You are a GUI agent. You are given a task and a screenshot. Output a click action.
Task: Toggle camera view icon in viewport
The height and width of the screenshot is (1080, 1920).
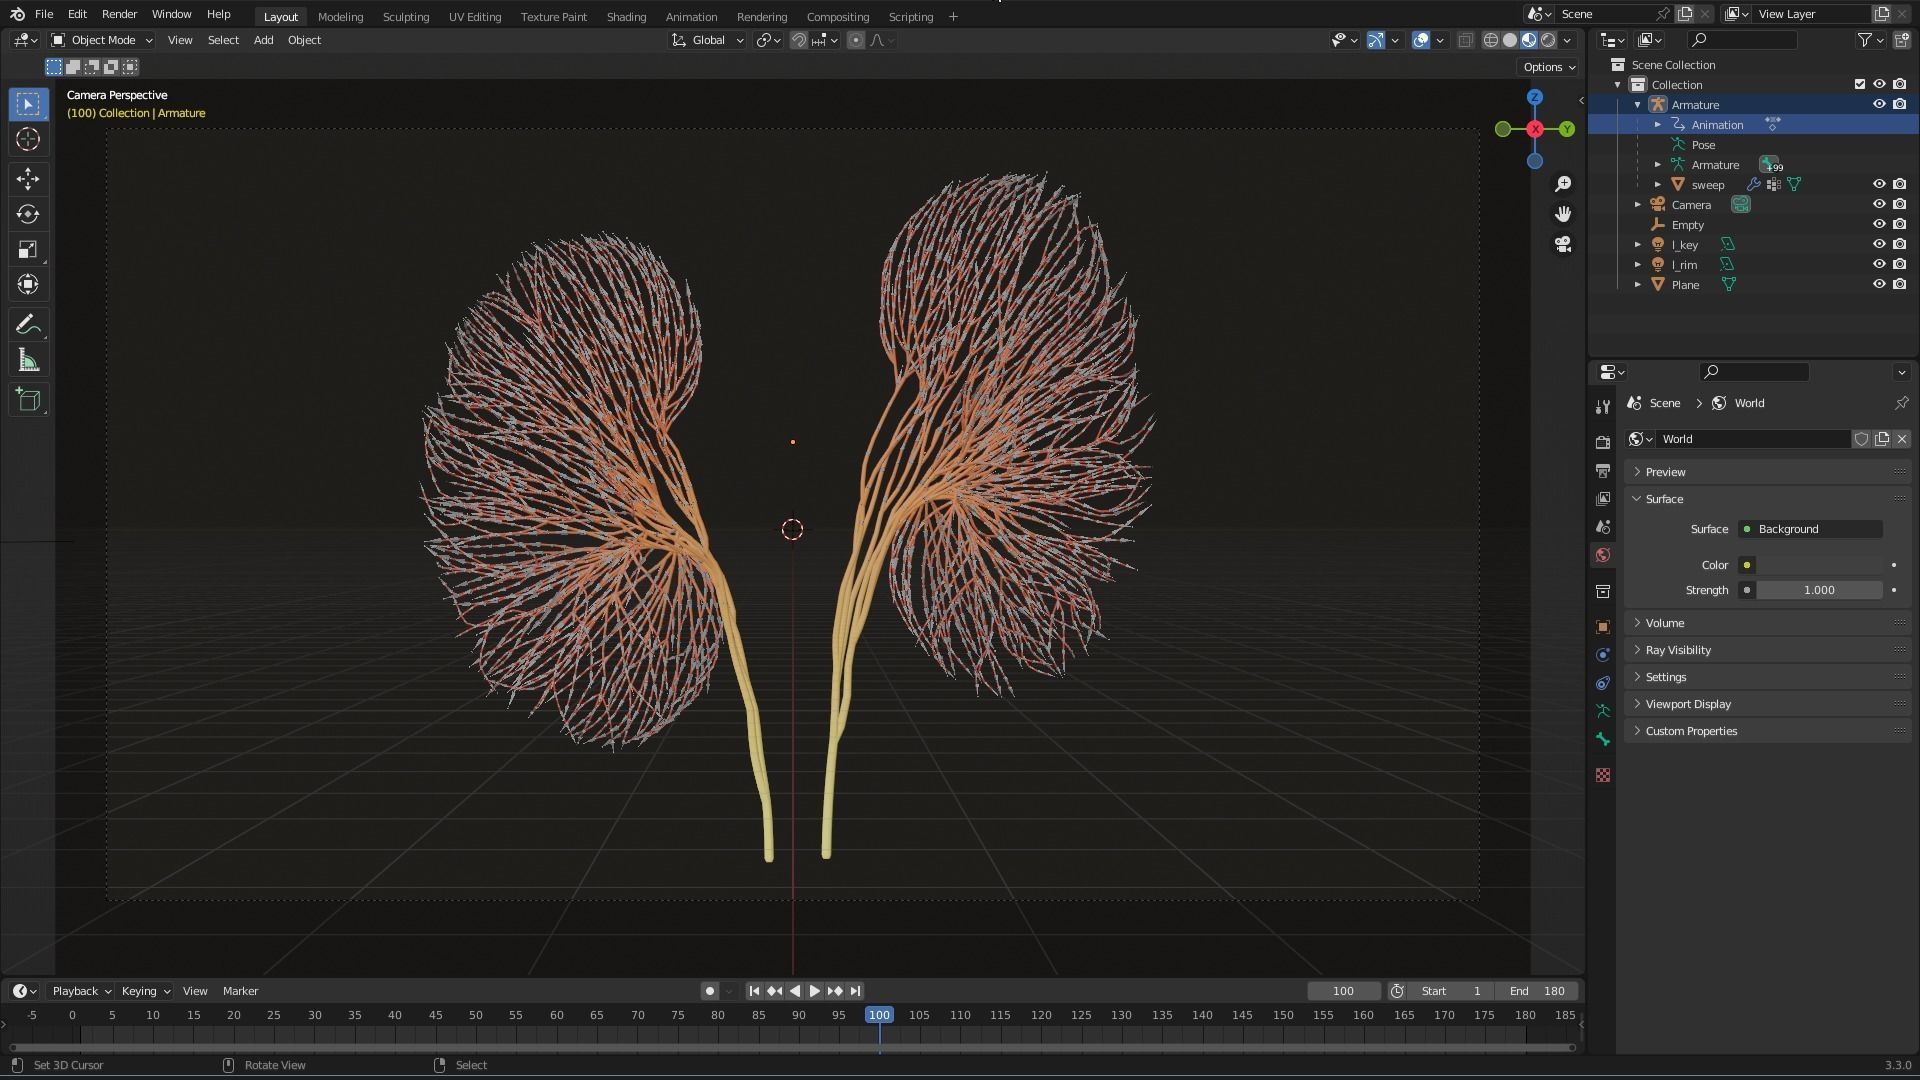coord(1563,244)
